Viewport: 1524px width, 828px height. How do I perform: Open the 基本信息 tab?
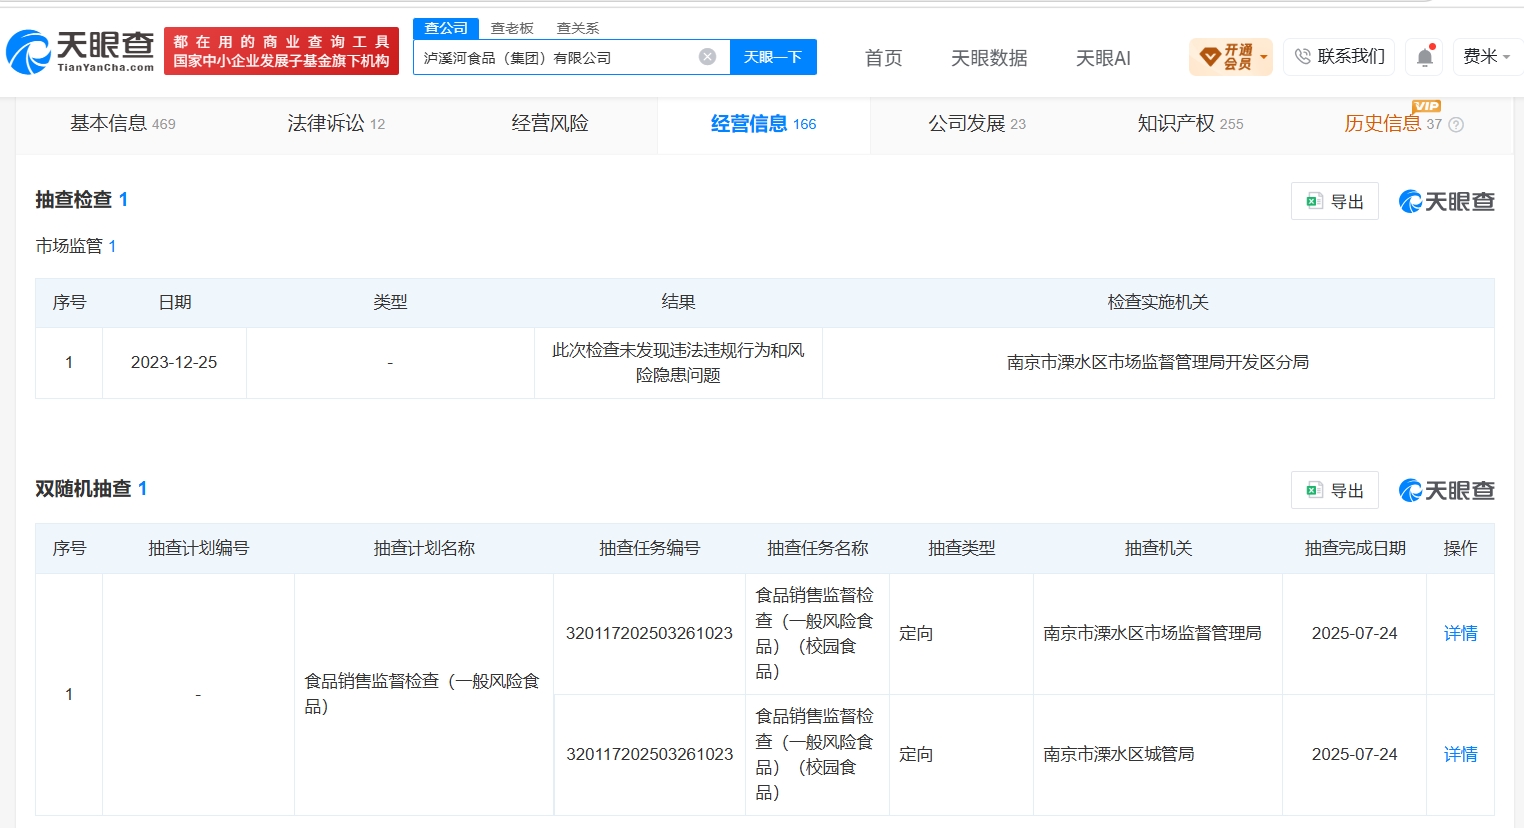click(x=123, y=124)
